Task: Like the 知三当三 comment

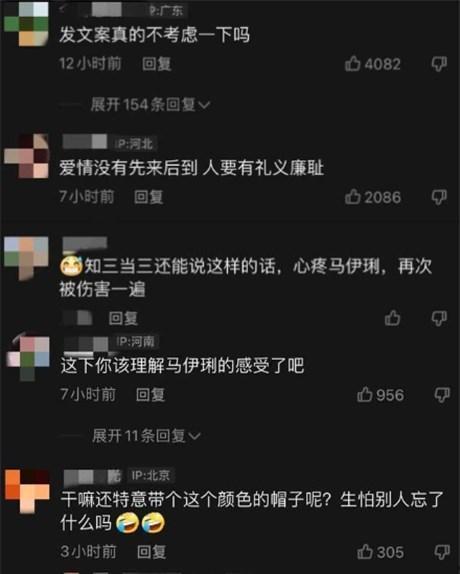Action: coord(392,318)
